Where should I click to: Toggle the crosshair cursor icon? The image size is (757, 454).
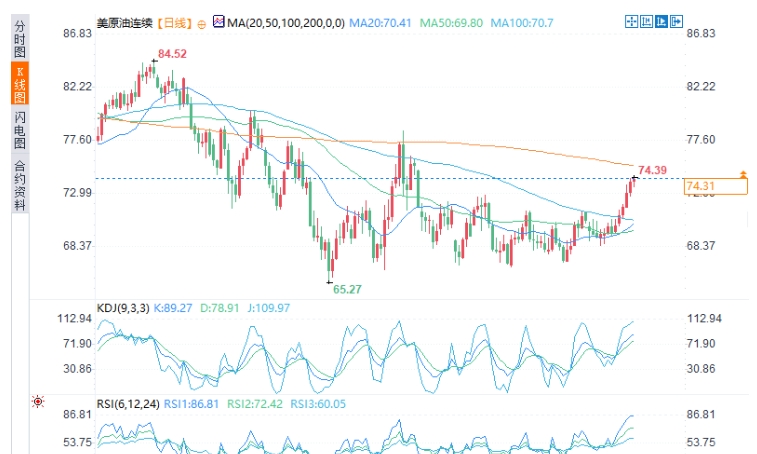[x=631, y=21]
